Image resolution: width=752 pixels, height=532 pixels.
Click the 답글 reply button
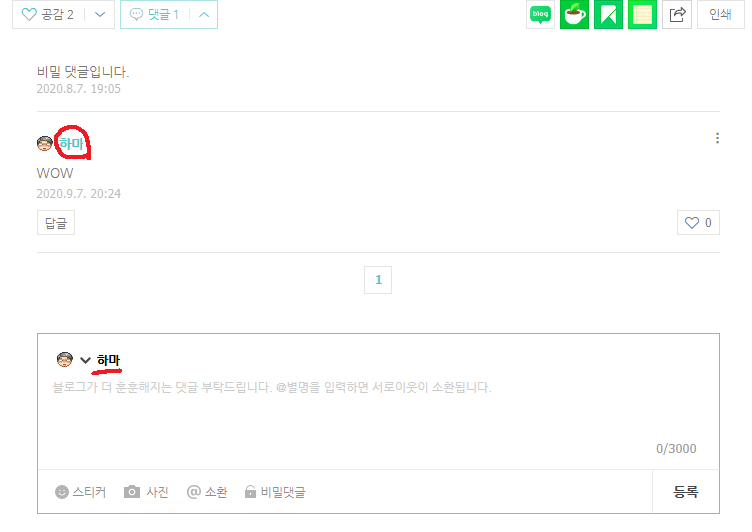56,223
